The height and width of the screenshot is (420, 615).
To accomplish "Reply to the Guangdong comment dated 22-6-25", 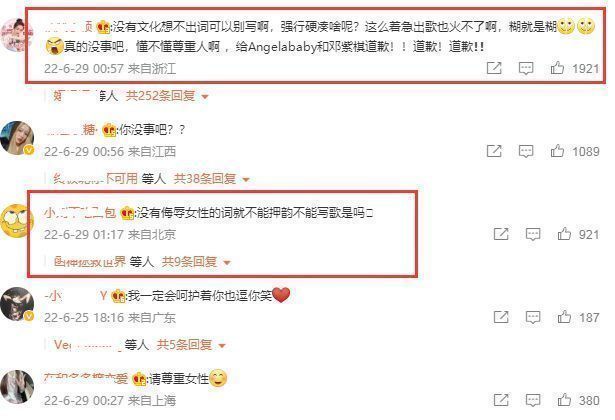I will pyautogui.click(x=533, y=317).
